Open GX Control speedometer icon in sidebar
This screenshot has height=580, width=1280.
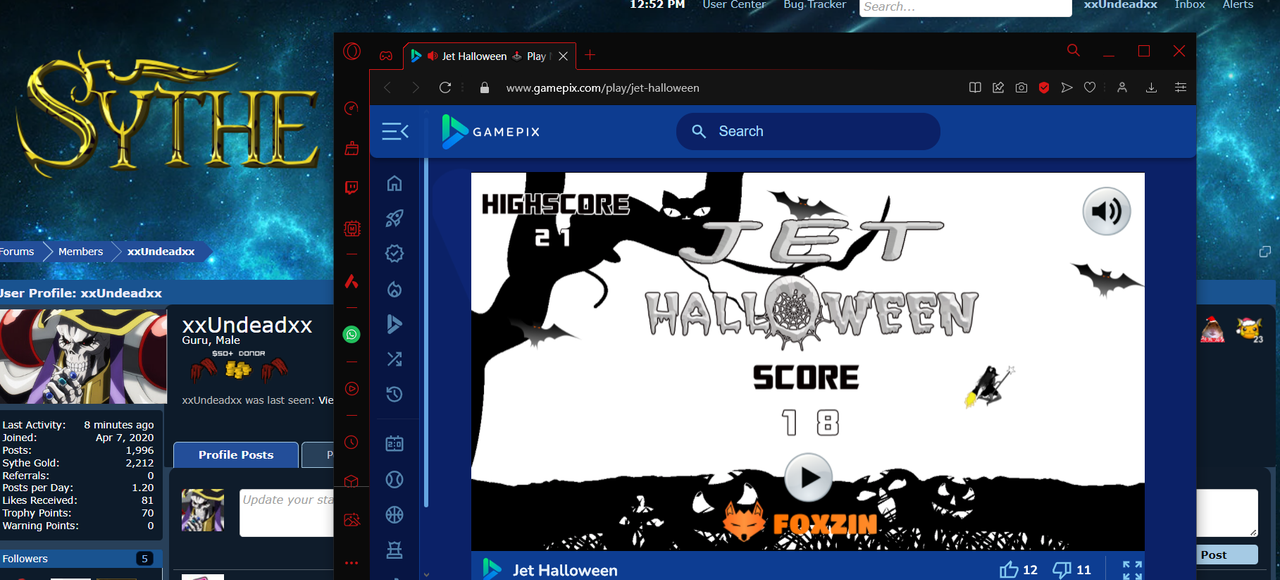(351, 108)
